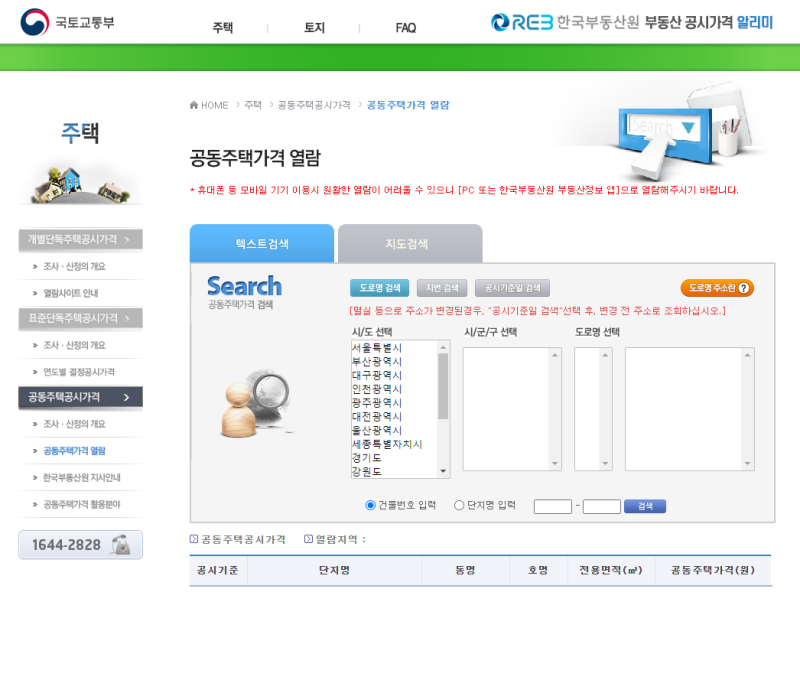The height and width of the screenshot is (680, 800).
Task: Open 공동주택가격 활용분야 sidebar link
Action: tap(82, 505)
